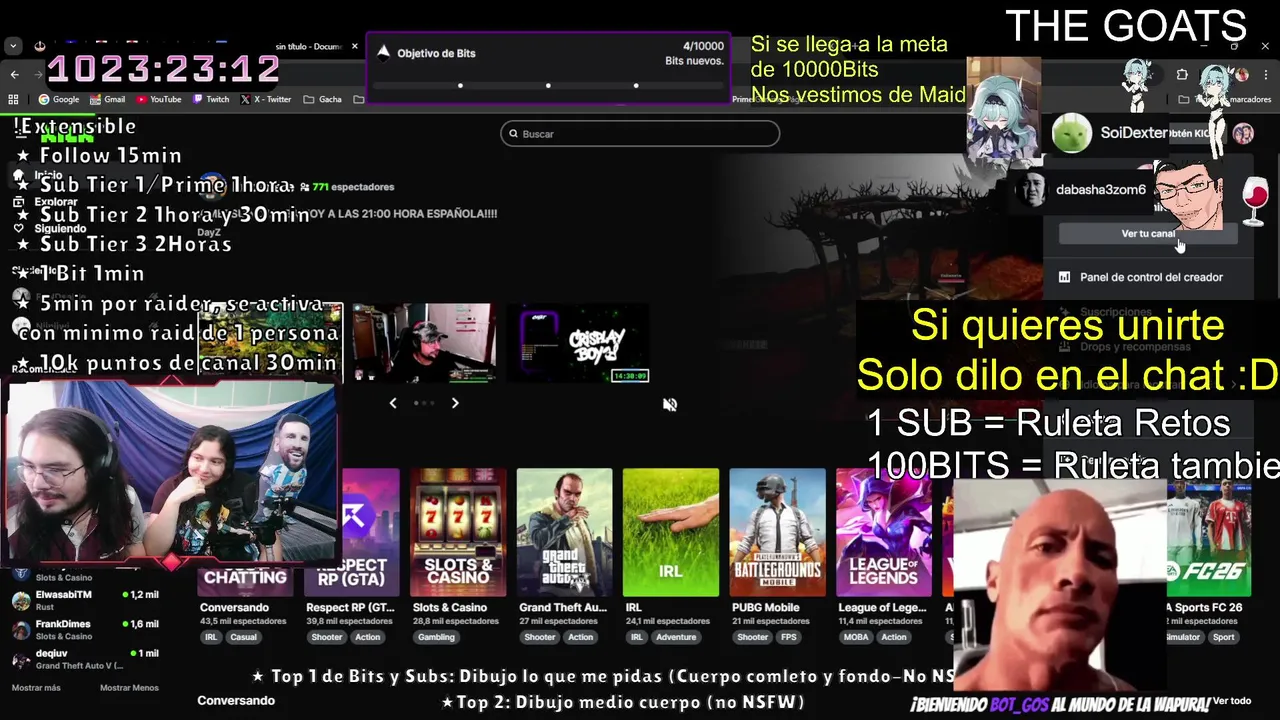Click the Buscar search field
Viewport: 1280px width, 720px height.
tap(640, 134)
